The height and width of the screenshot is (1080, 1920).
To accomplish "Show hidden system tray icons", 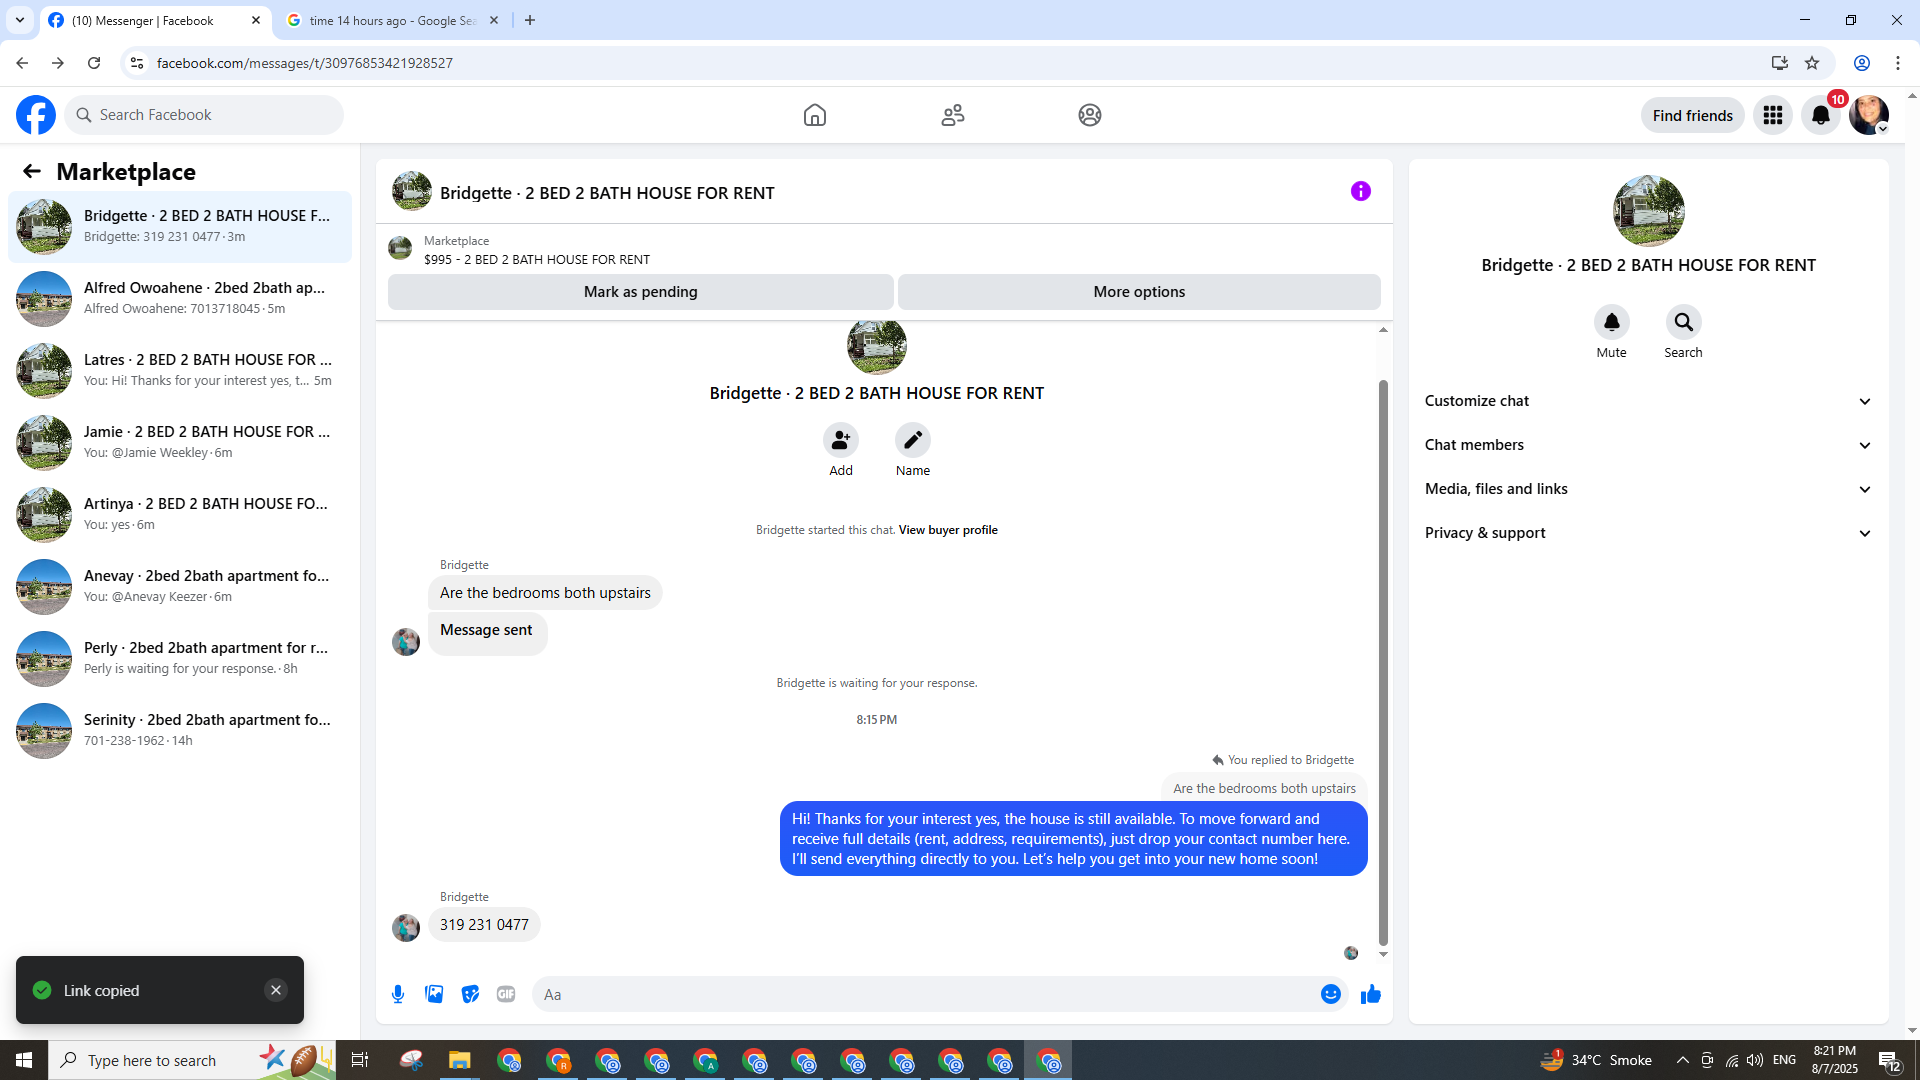I will [1683, 1060].
